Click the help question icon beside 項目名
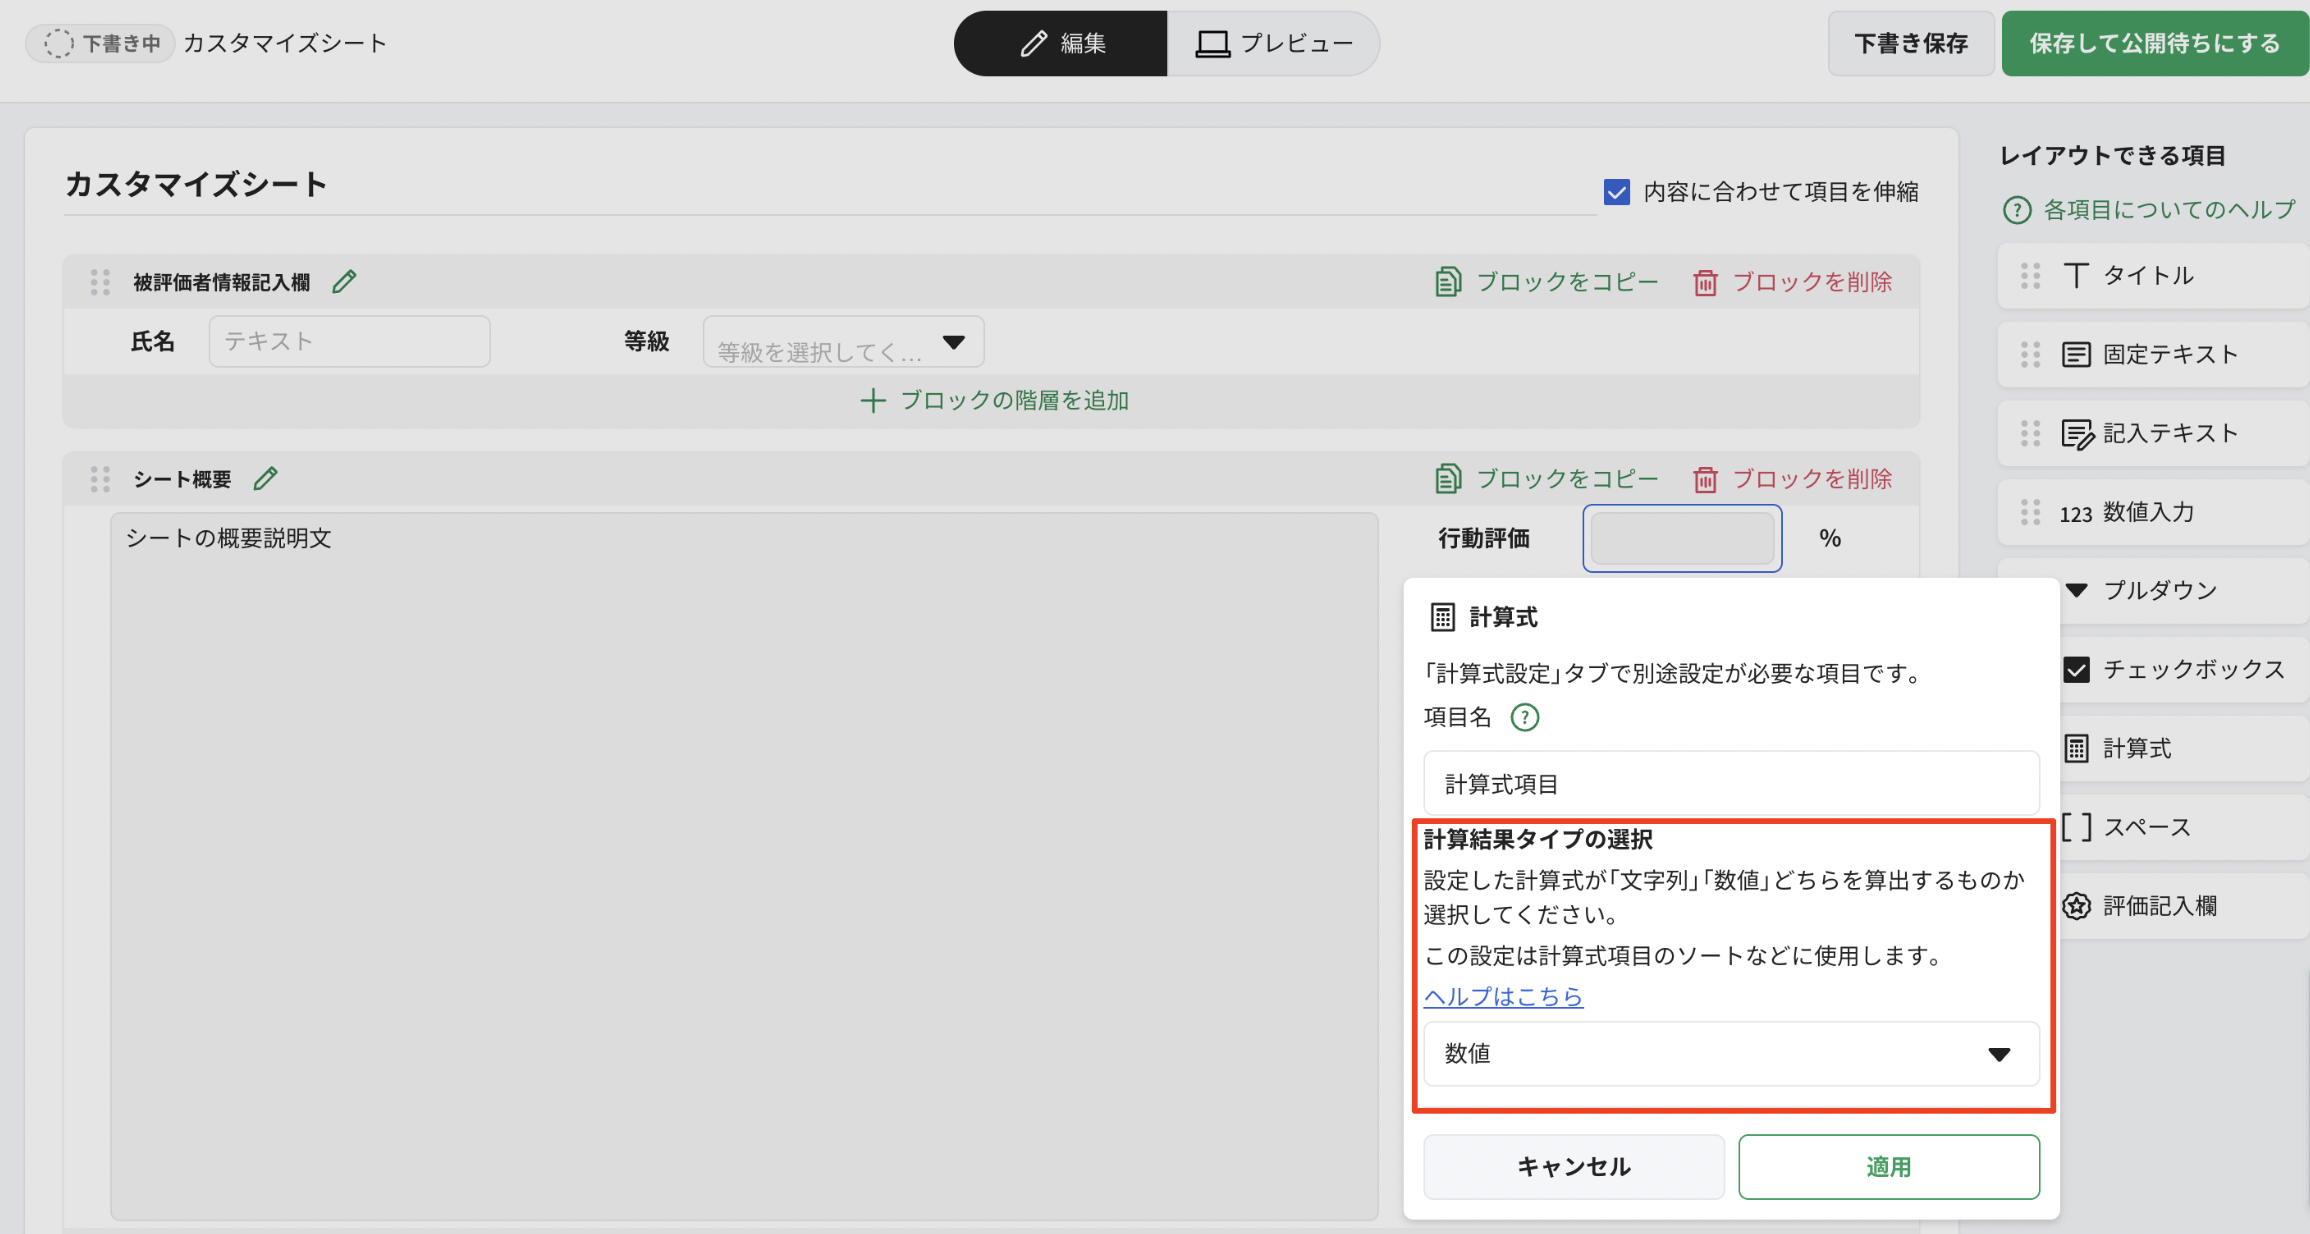The width and height of the screenshot is (2310, 1234). pos(1525,717)
